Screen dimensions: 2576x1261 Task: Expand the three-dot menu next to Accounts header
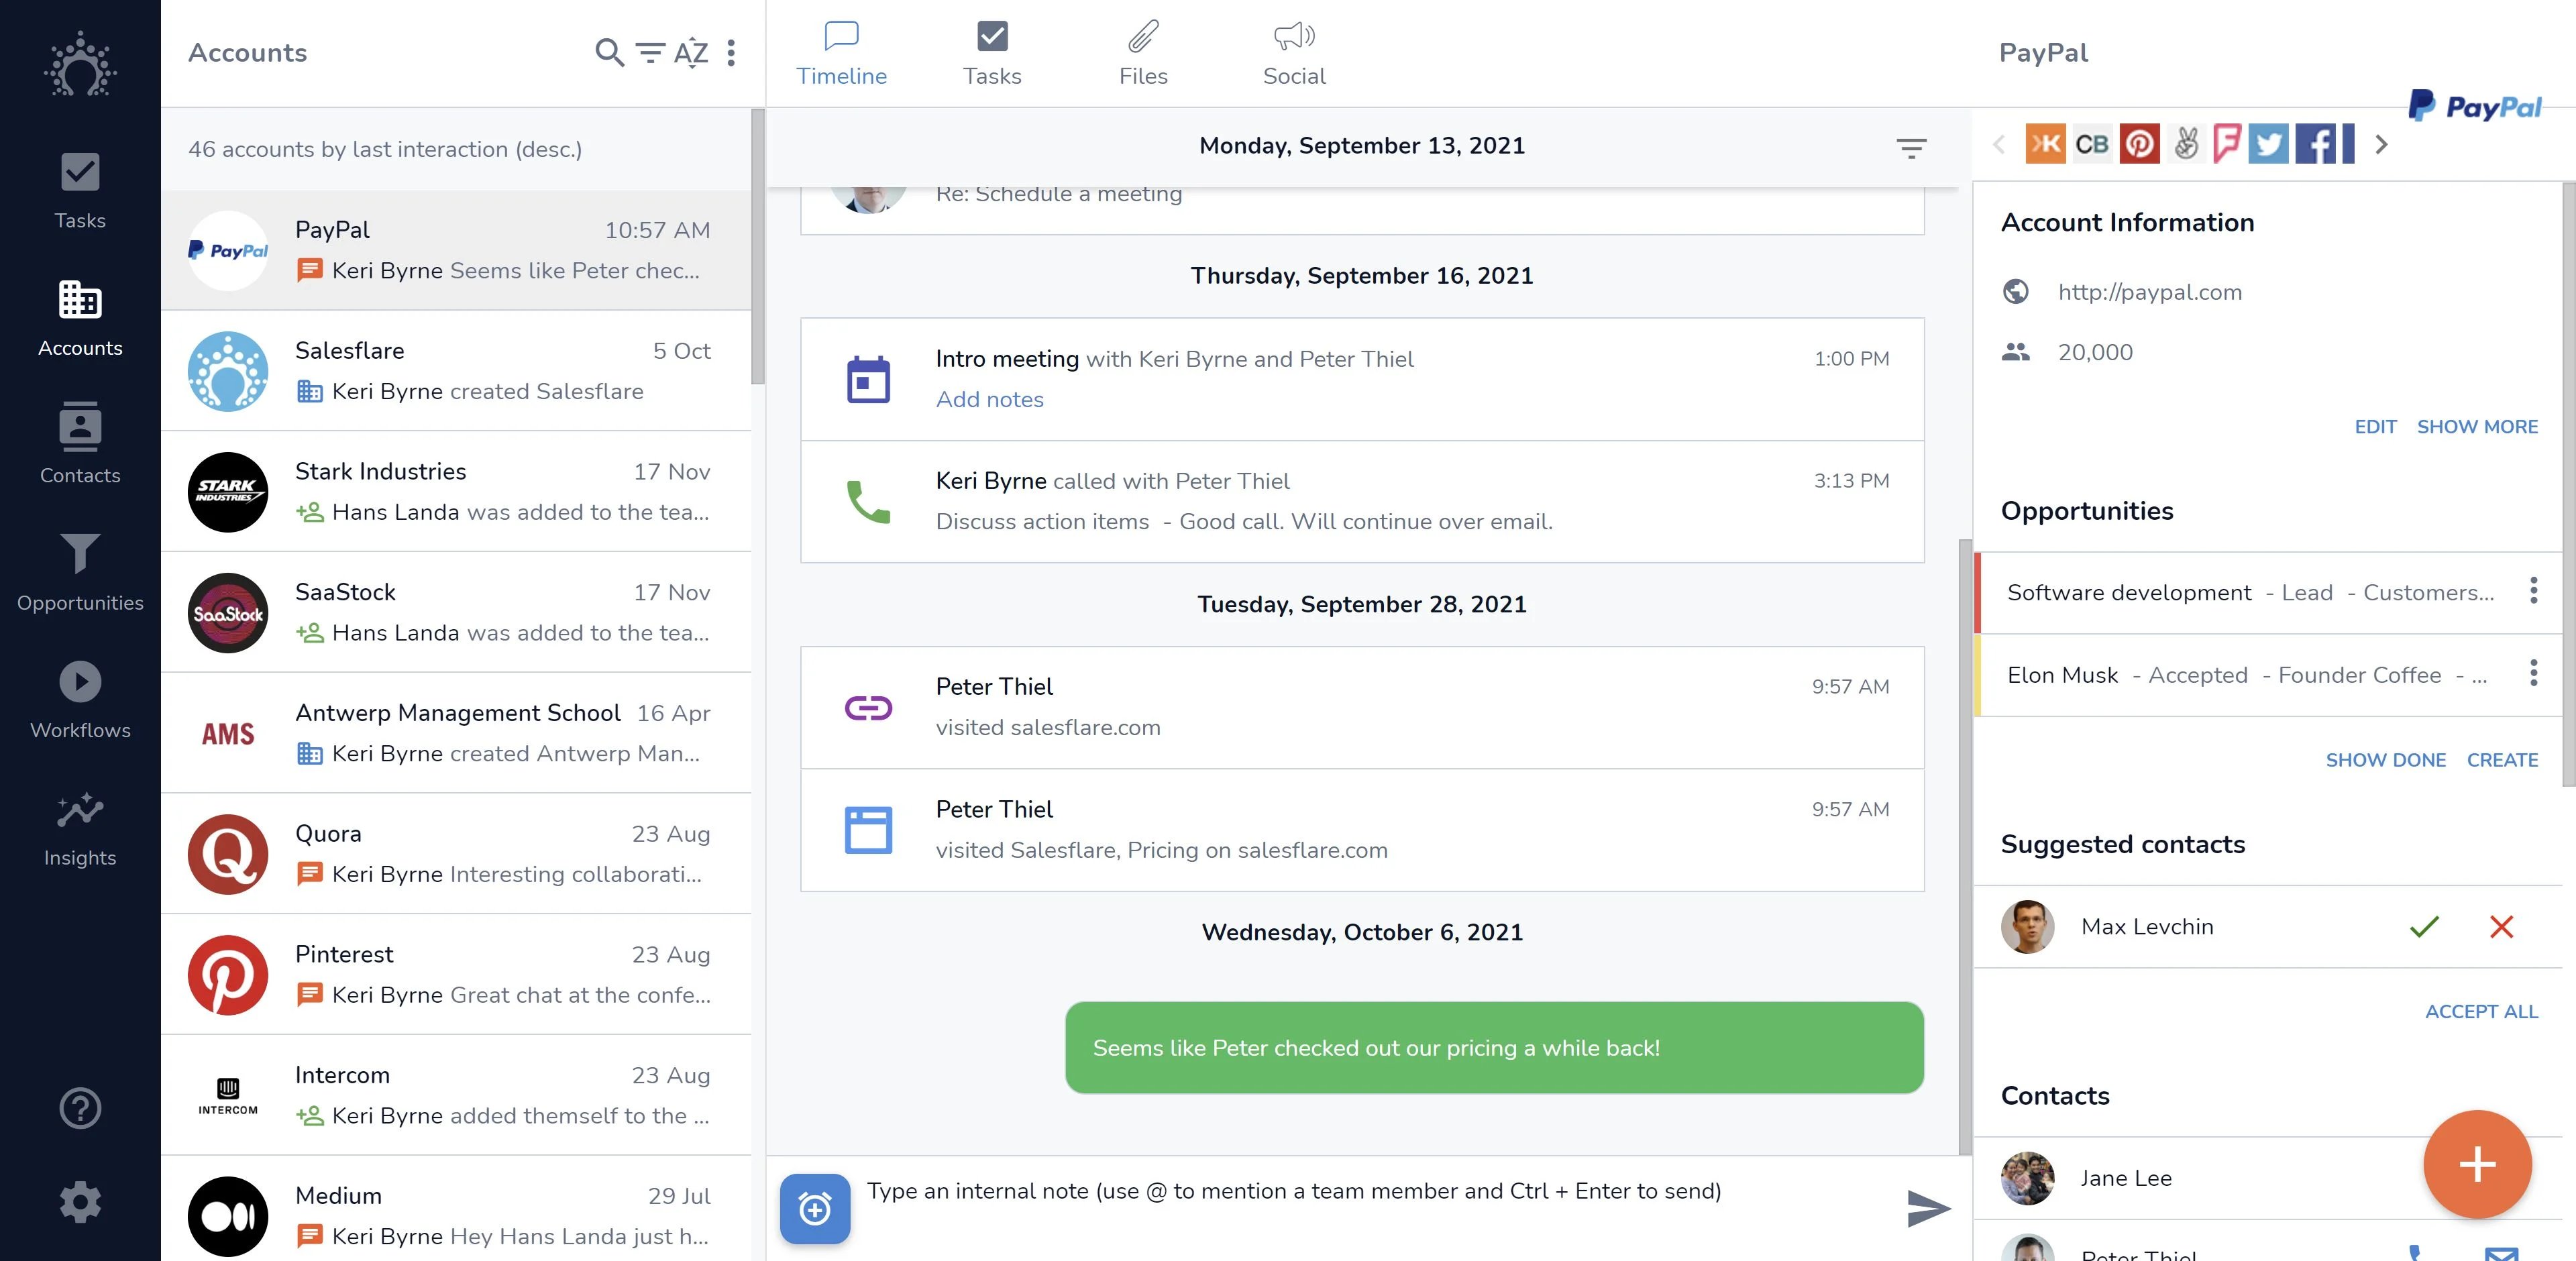[731, 53]
